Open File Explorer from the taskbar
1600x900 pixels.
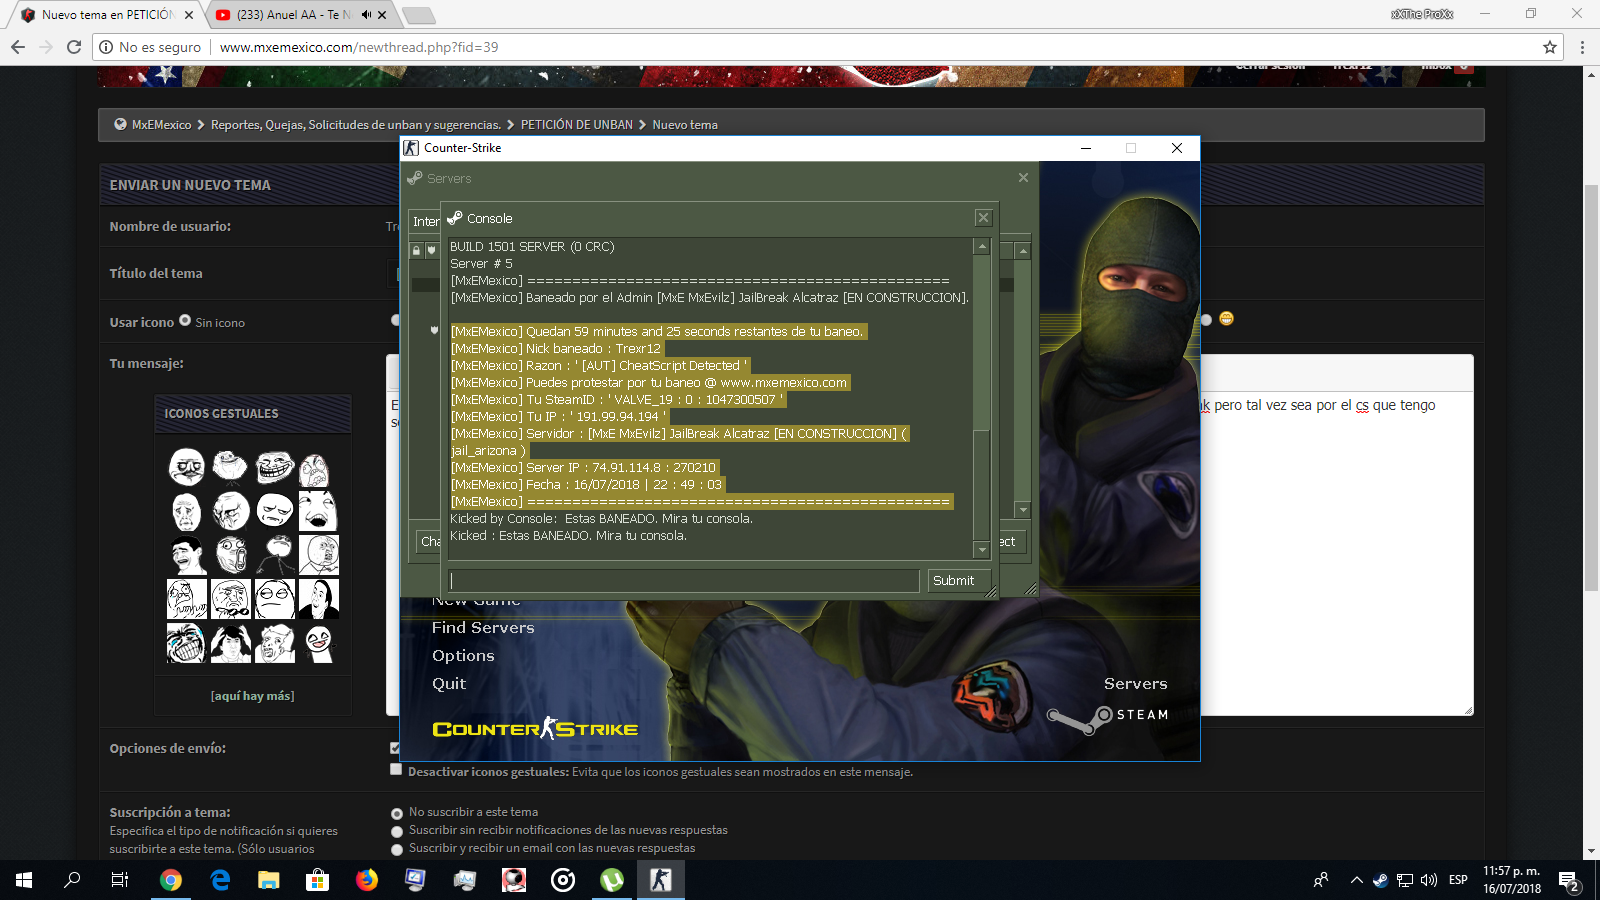click(x=269, y=880)
